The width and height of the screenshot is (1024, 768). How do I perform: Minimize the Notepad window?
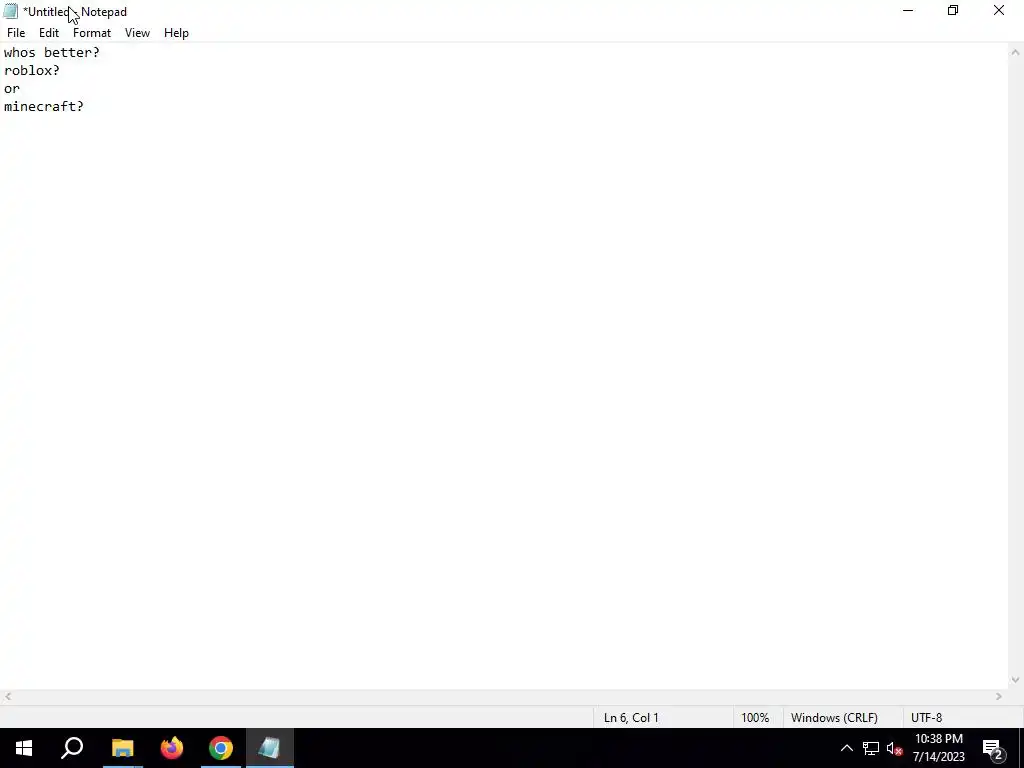tap(908, 11)
